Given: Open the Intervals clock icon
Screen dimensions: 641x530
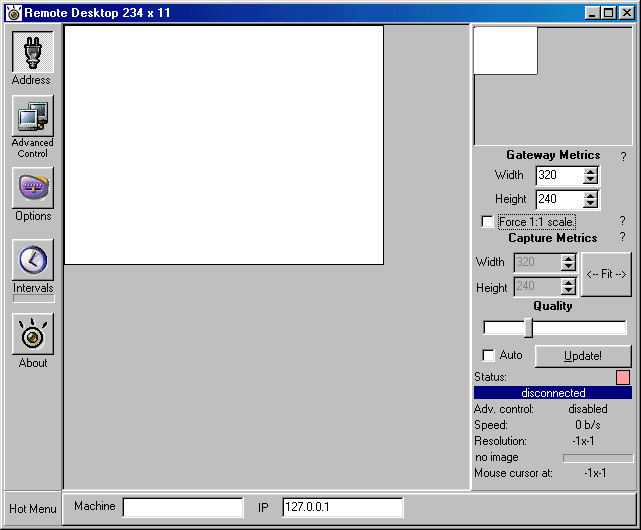Looking at the screenshot, I should pos(32,260).
